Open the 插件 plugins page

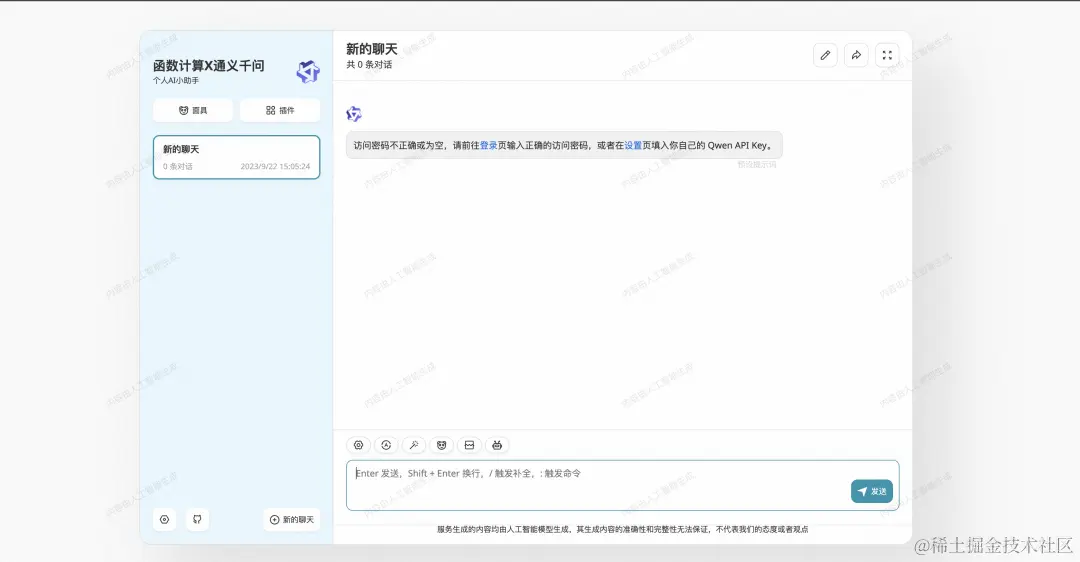point(280,110)
